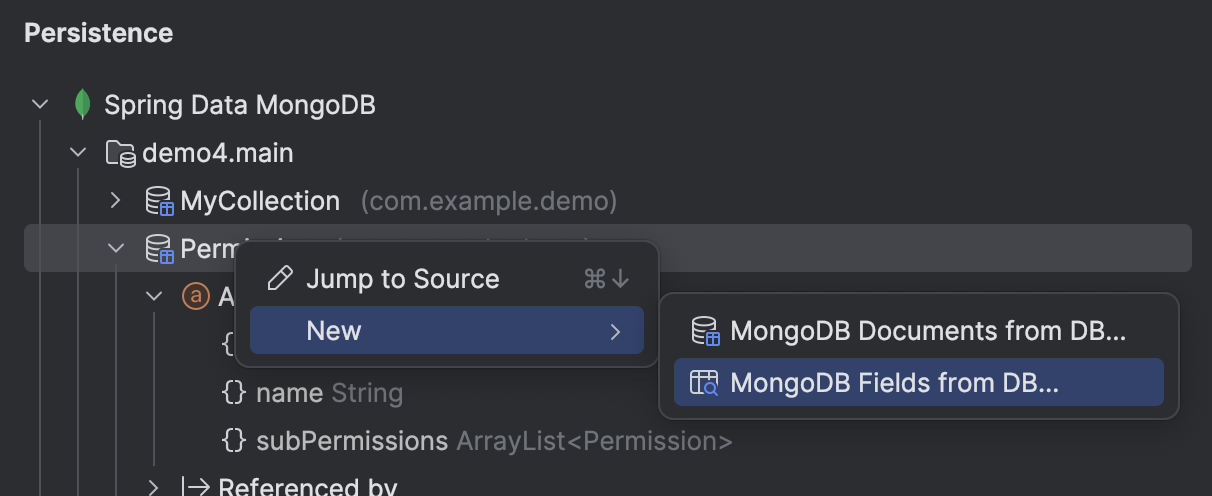Click the pencil icon beside Jump to Source
This screenshot has width=1212, height=496.
click(x=281, y=278)
